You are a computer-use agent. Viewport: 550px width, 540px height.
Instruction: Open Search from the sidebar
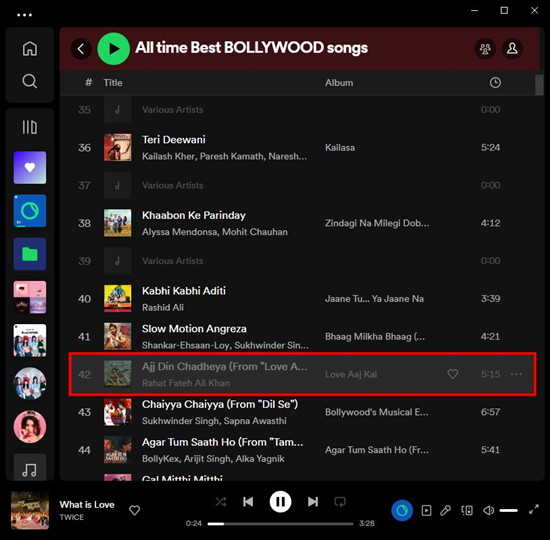(x=30, y=81)
